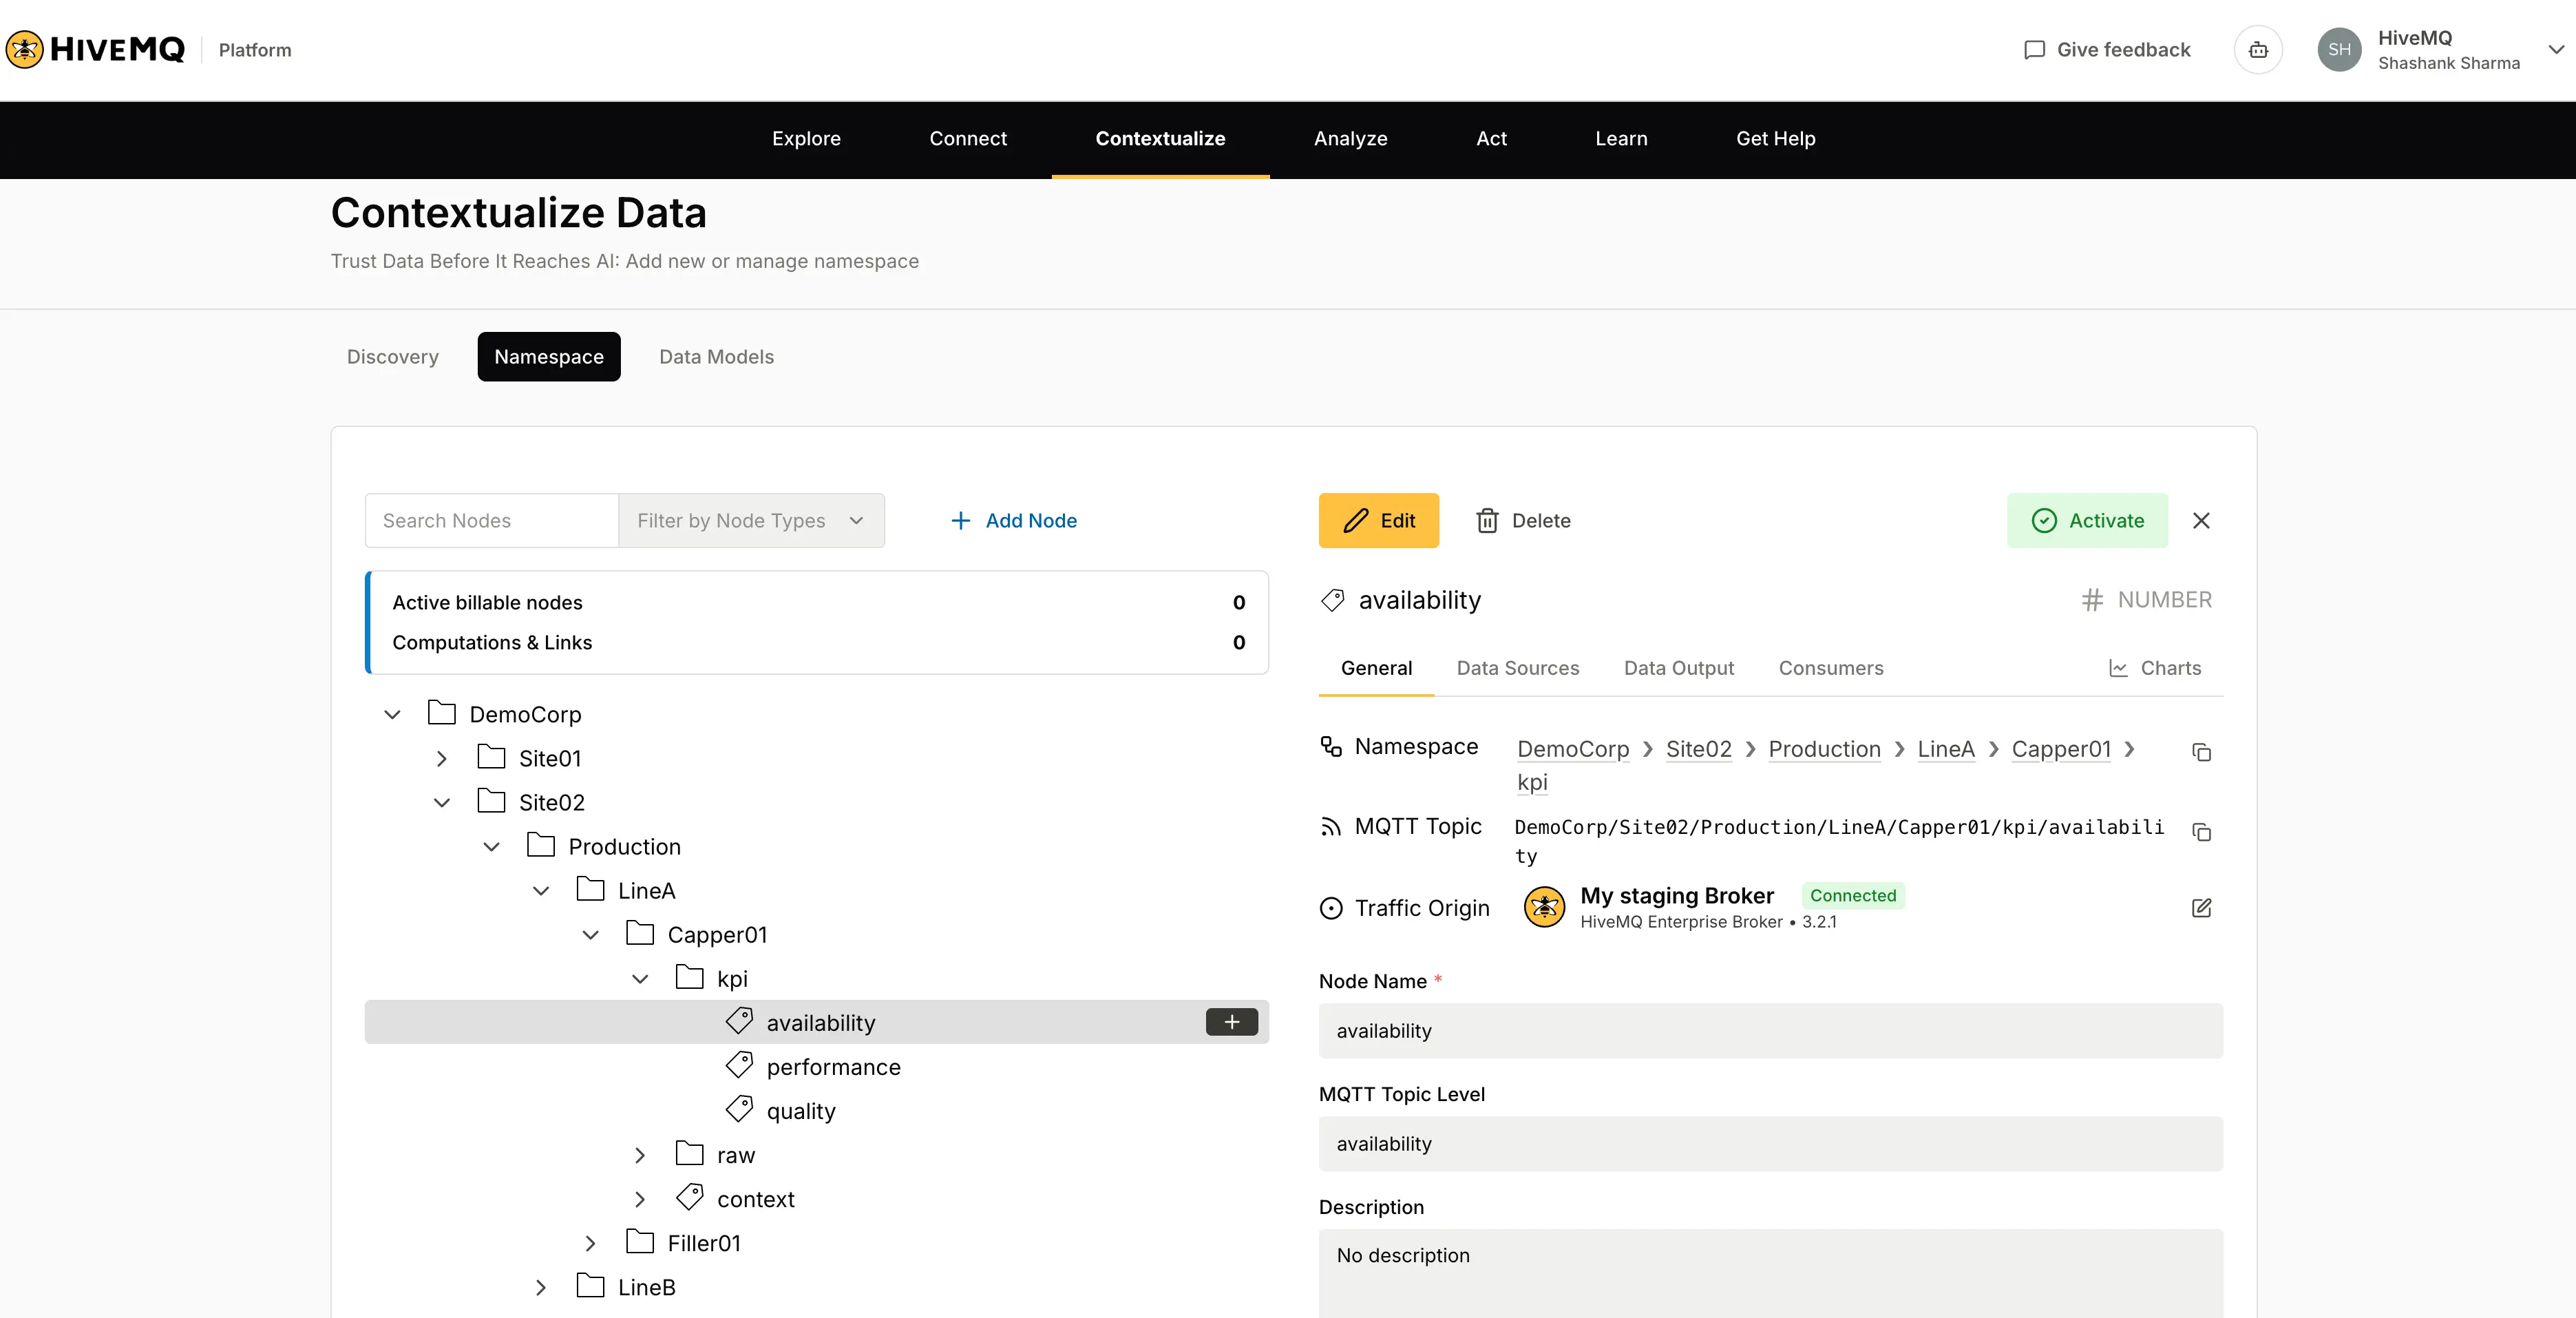The width and height of the screenshot is (2576, 1318).
Task: Open the robot assistant icon
Action: [2258, 50]
